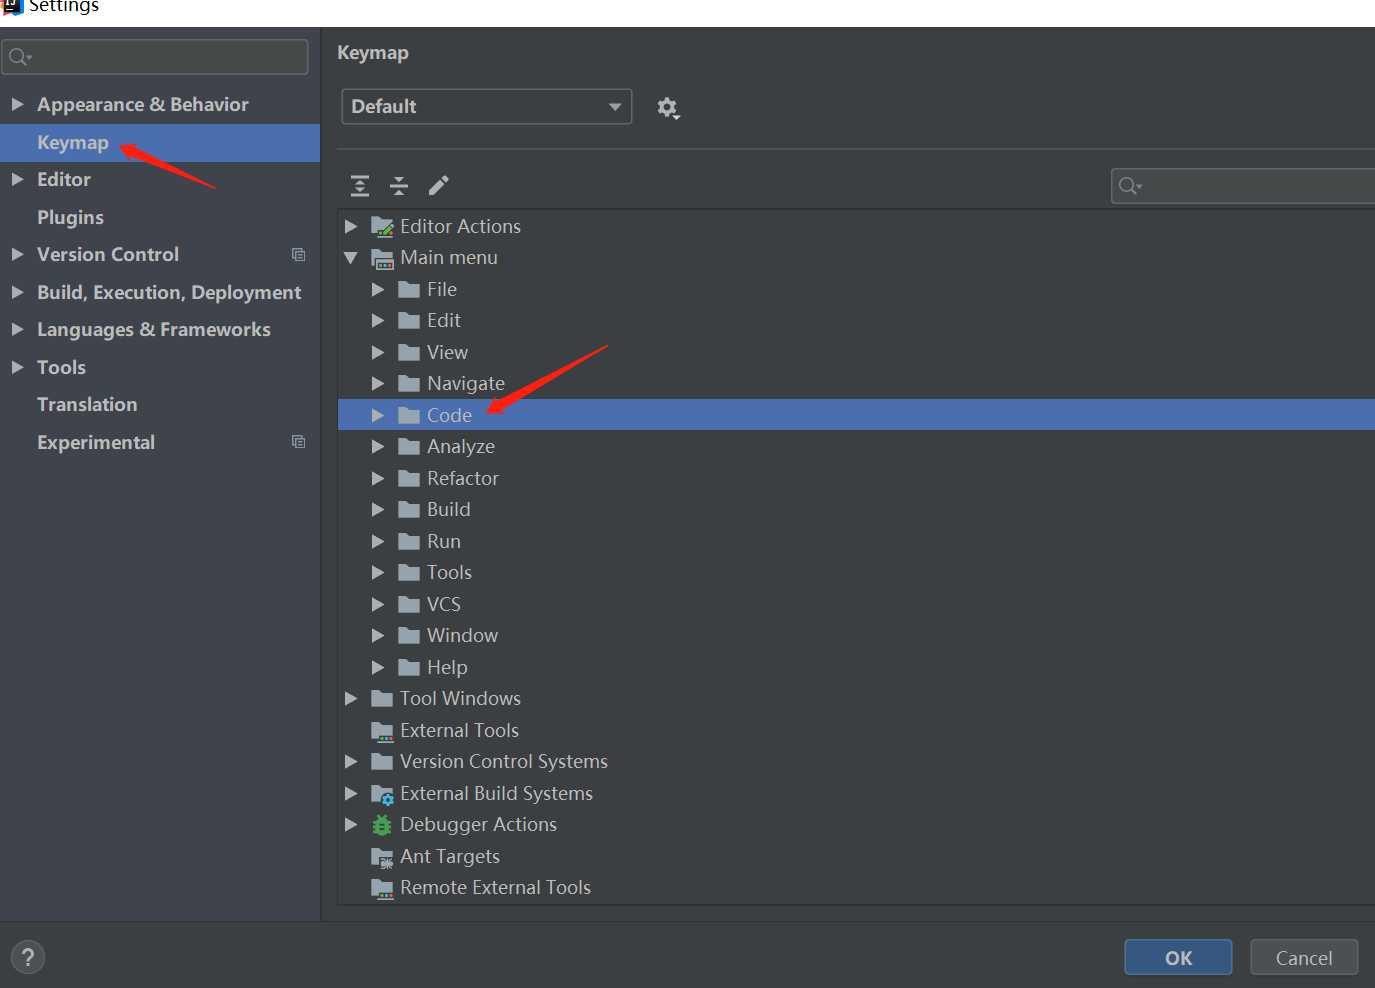Screen dimensions: 1375x988
Task: Select Keymap in the settings sidebar
Action: [160, 143]
